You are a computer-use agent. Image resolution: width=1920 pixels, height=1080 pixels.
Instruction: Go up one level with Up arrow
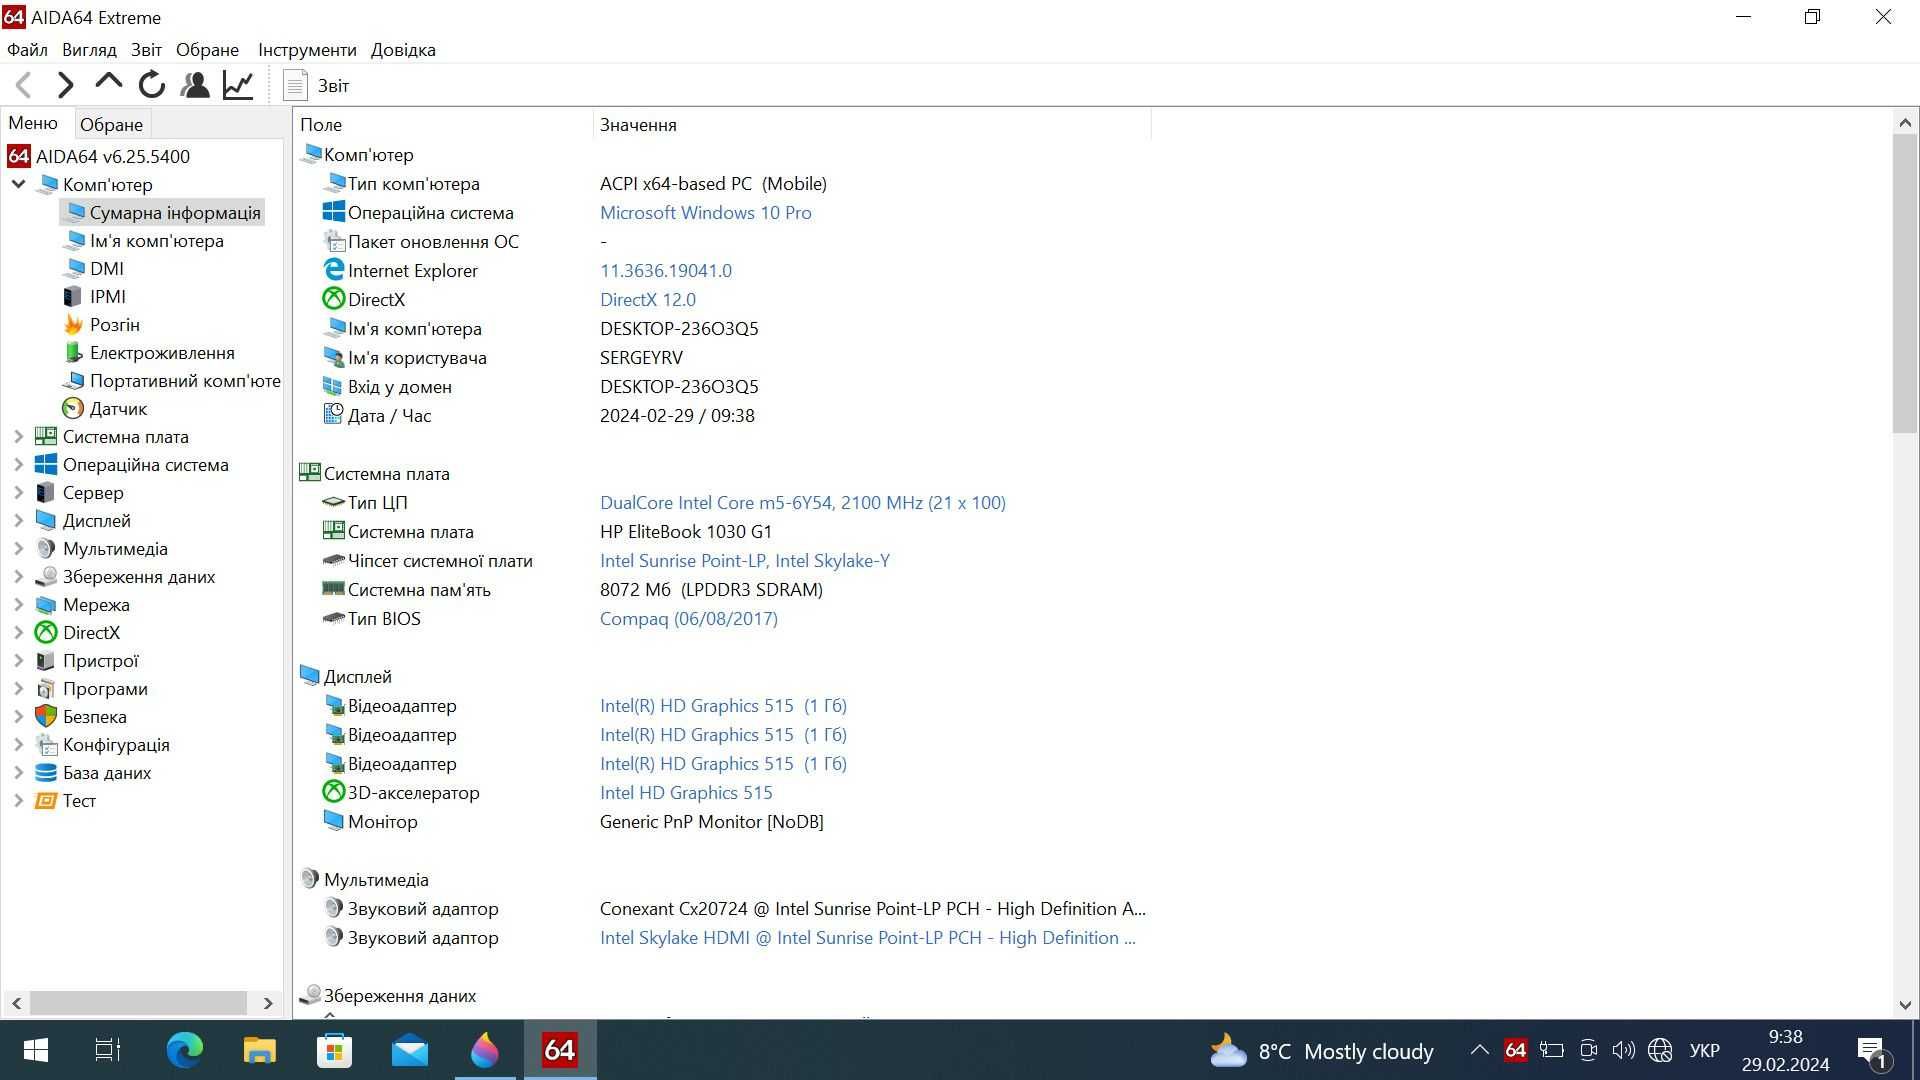pos(108,84)
